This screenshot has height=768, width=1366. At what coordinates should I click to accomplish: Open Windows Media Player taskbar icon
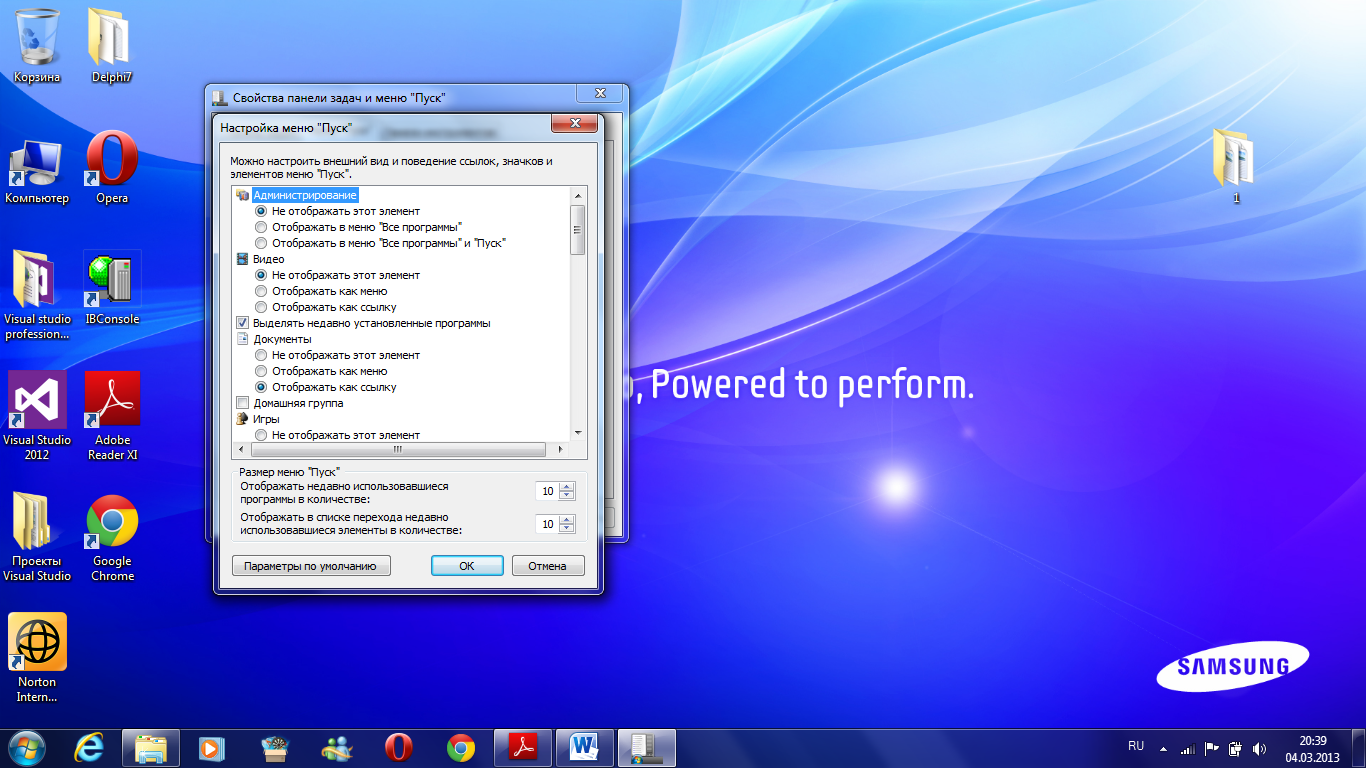coord(210,747)
